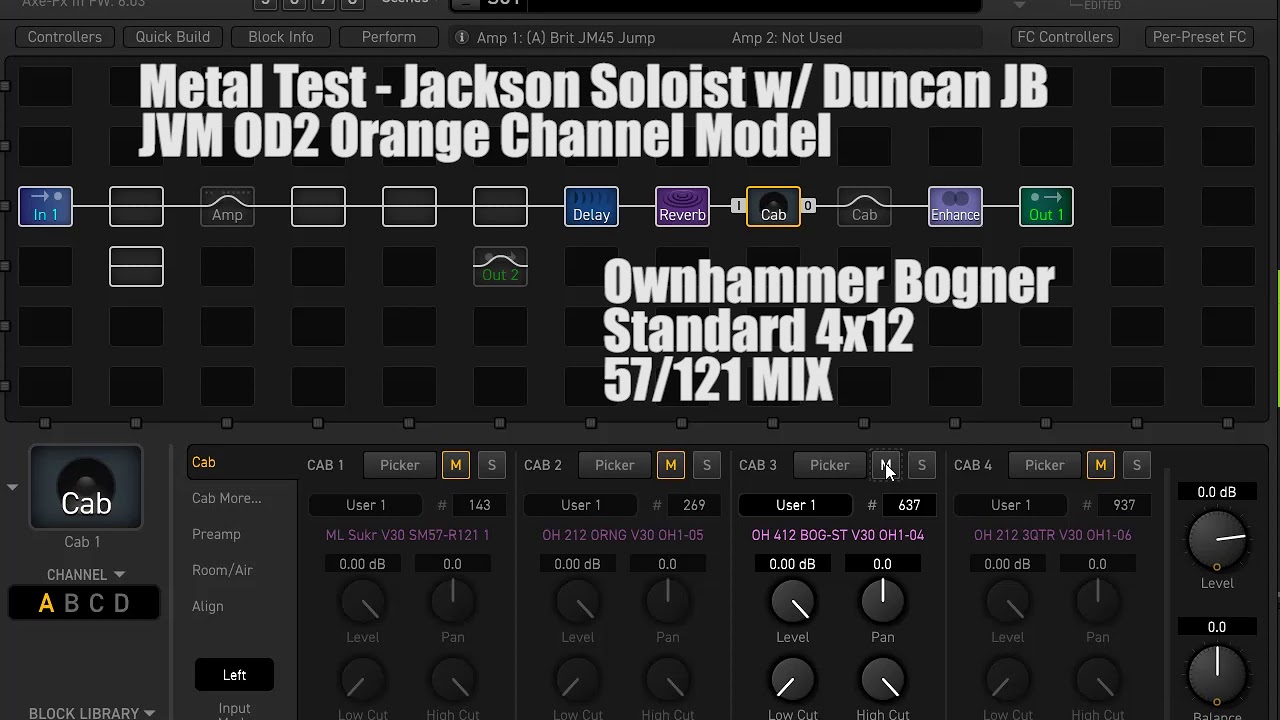
Task: Click the CAB 3 Low Cut knob
Action: pyautogui.click(x=793, y=681)
